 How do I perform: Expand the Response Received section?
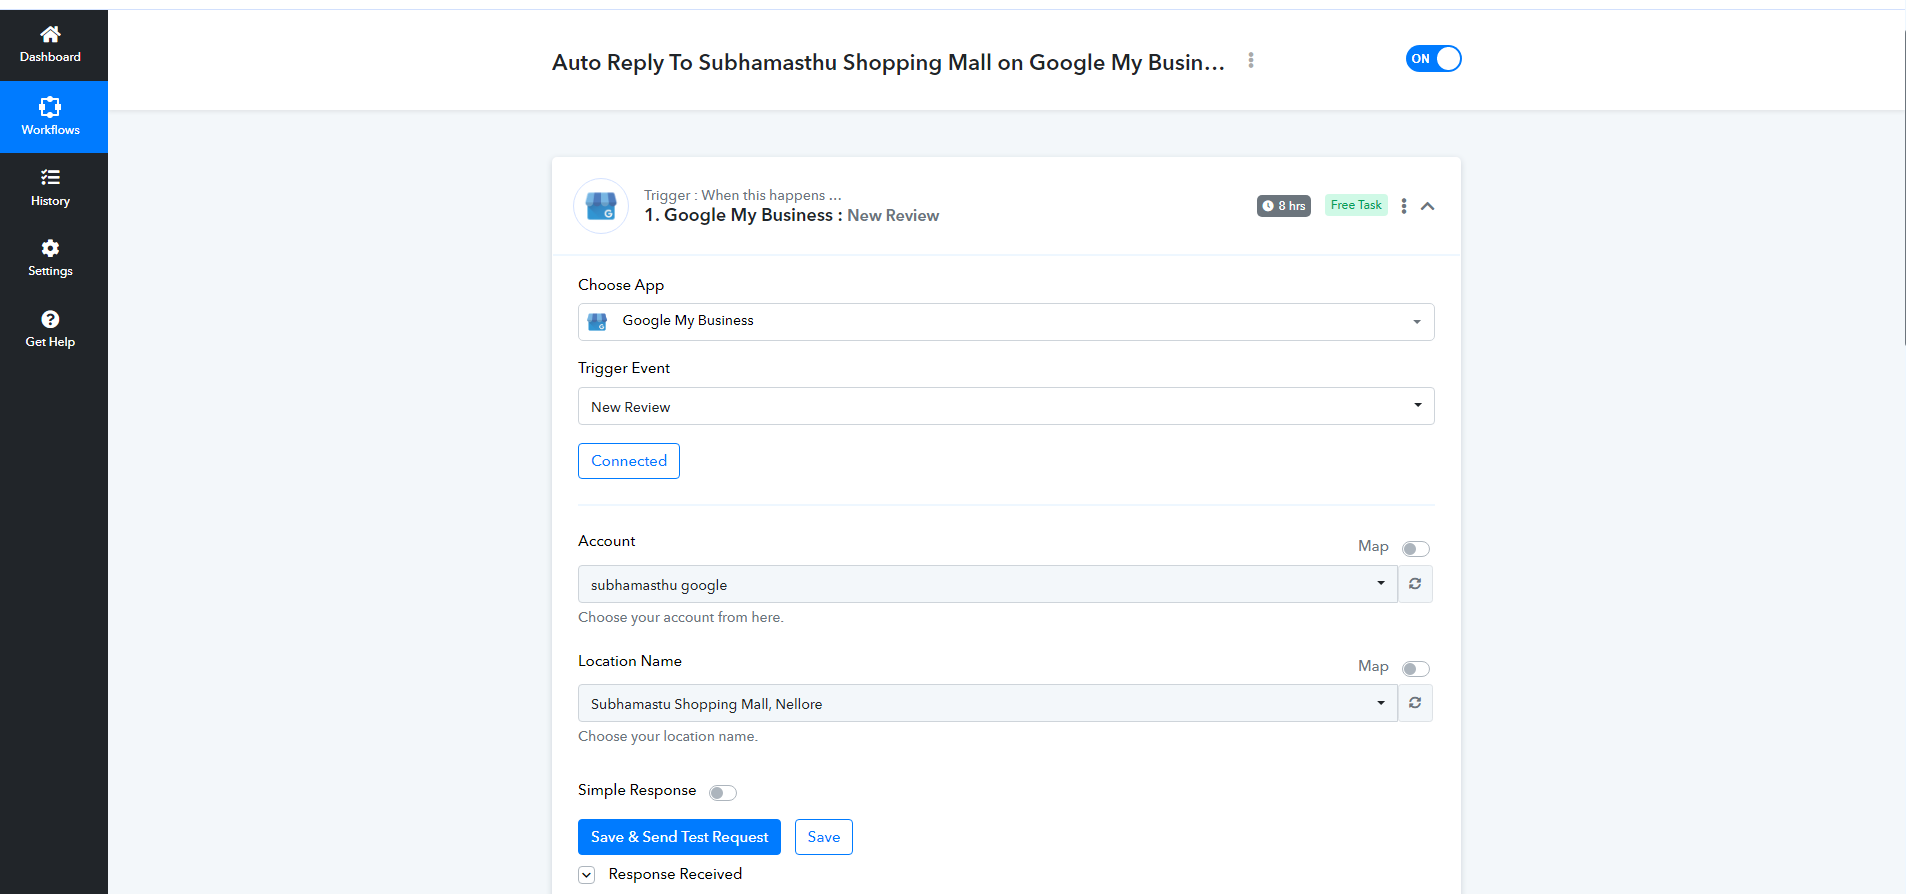click(587, 875)
